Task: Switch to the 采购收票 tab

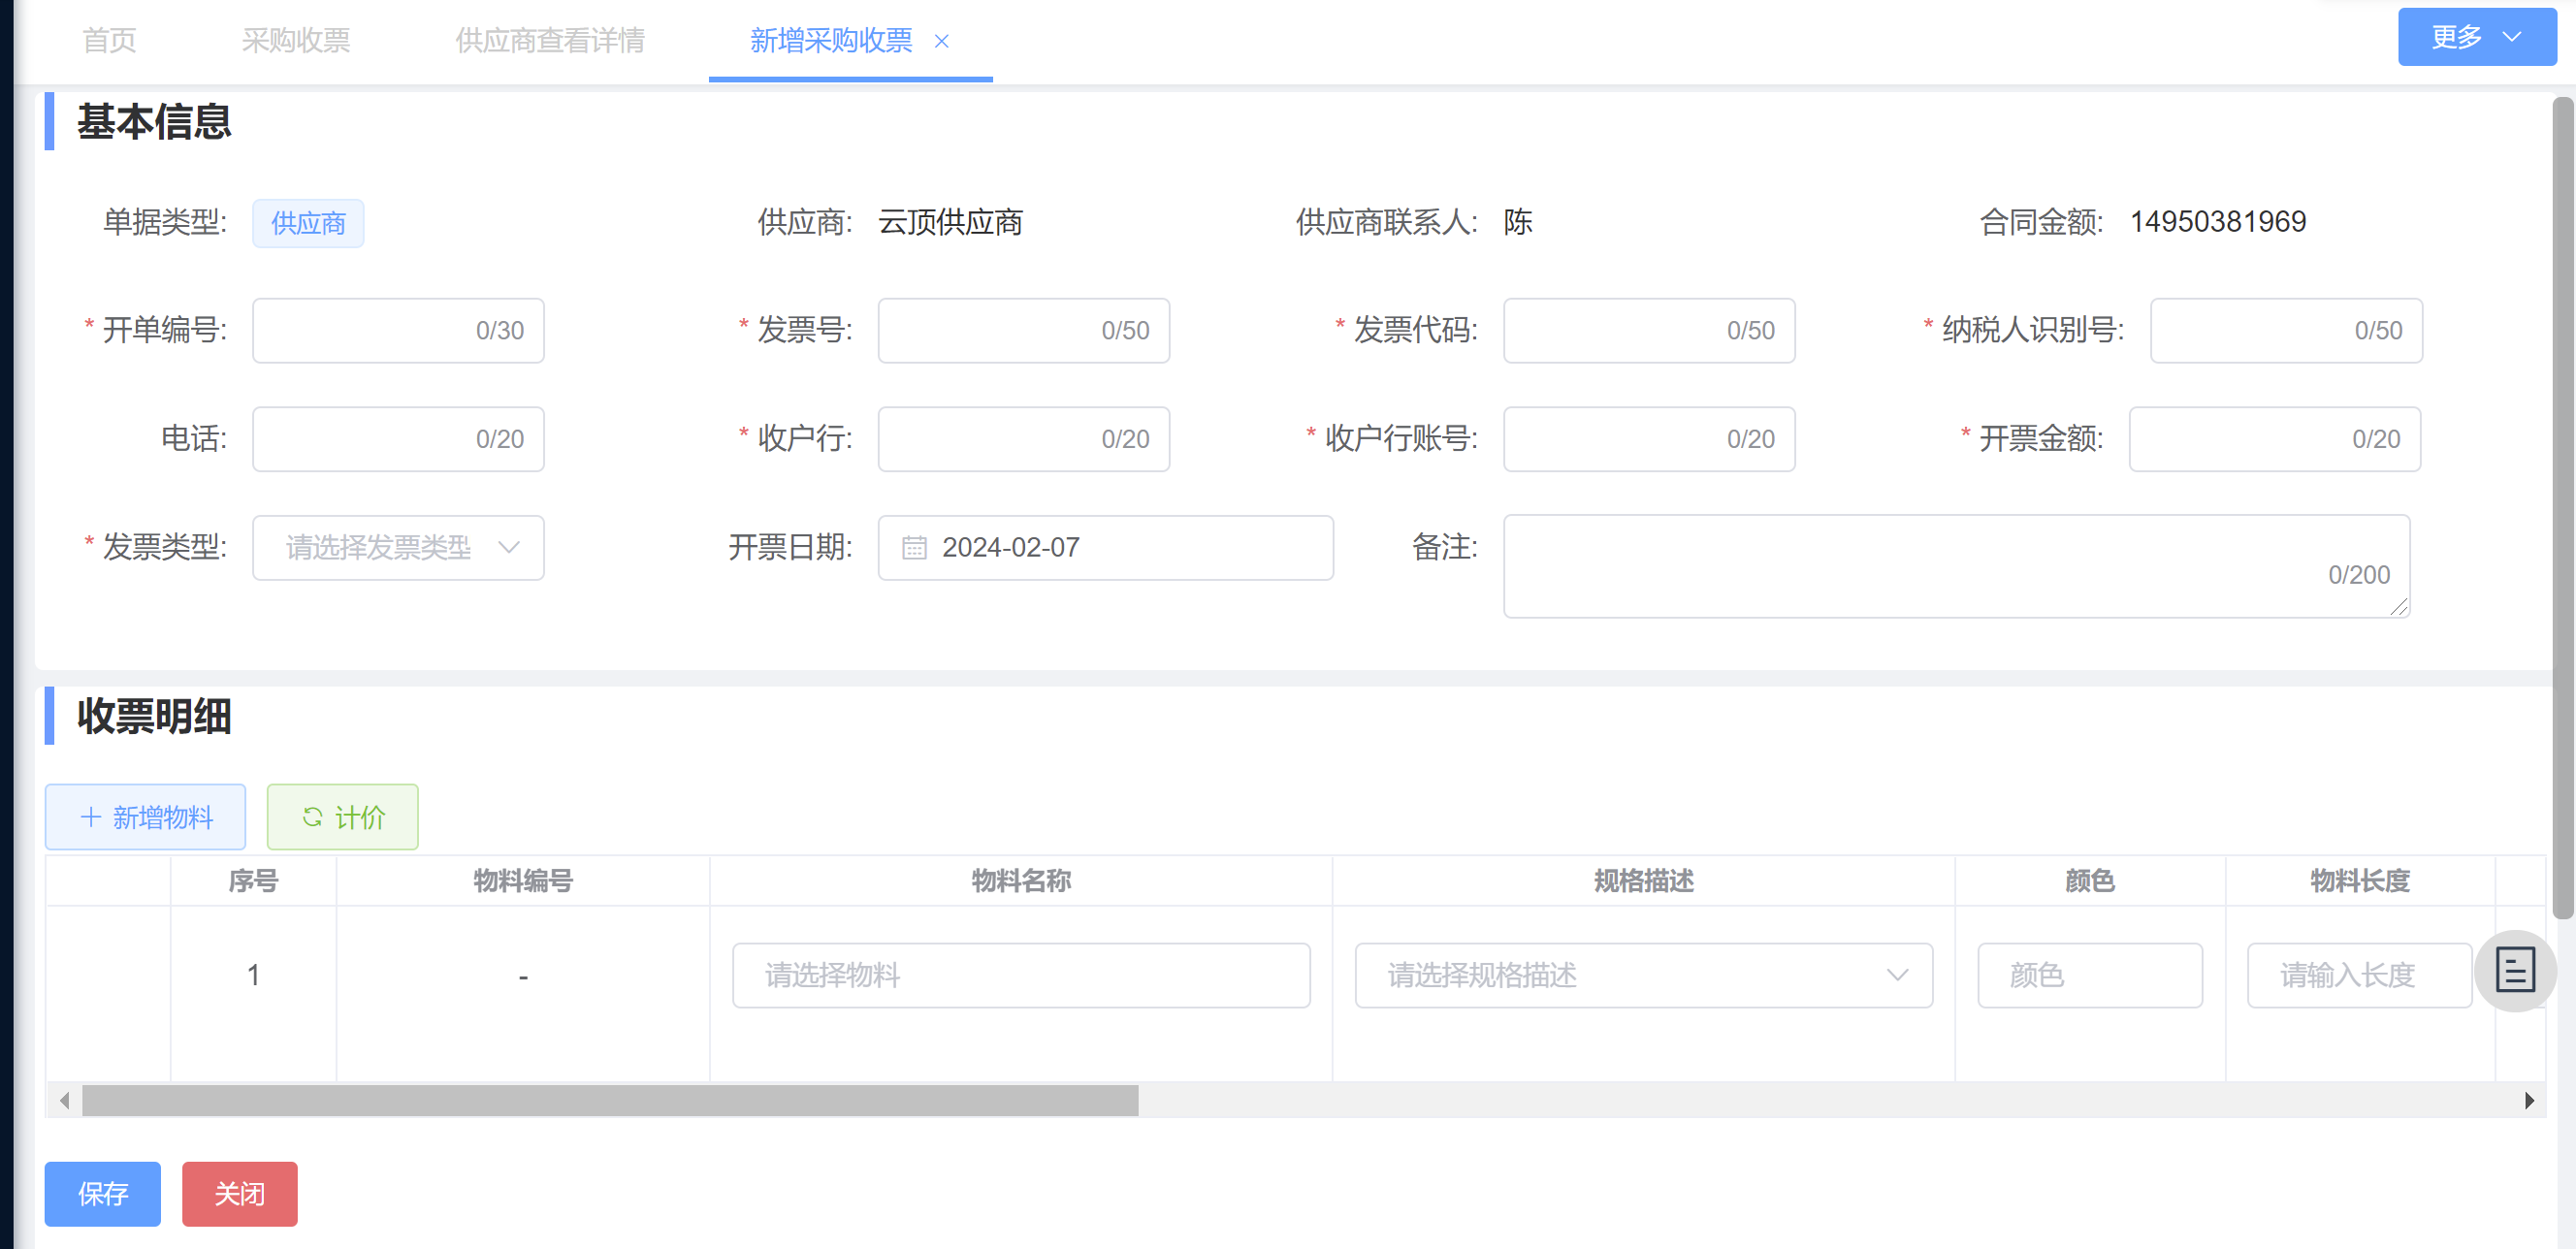Action: [x=296, y=41]
